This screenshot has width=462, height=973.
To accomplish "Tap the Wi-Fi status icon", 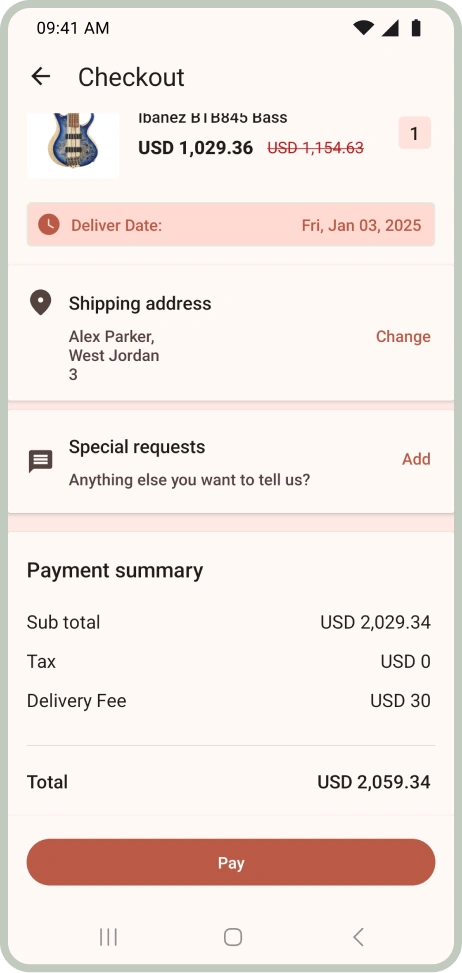I will pyautogui.click(x=363, y=27).
